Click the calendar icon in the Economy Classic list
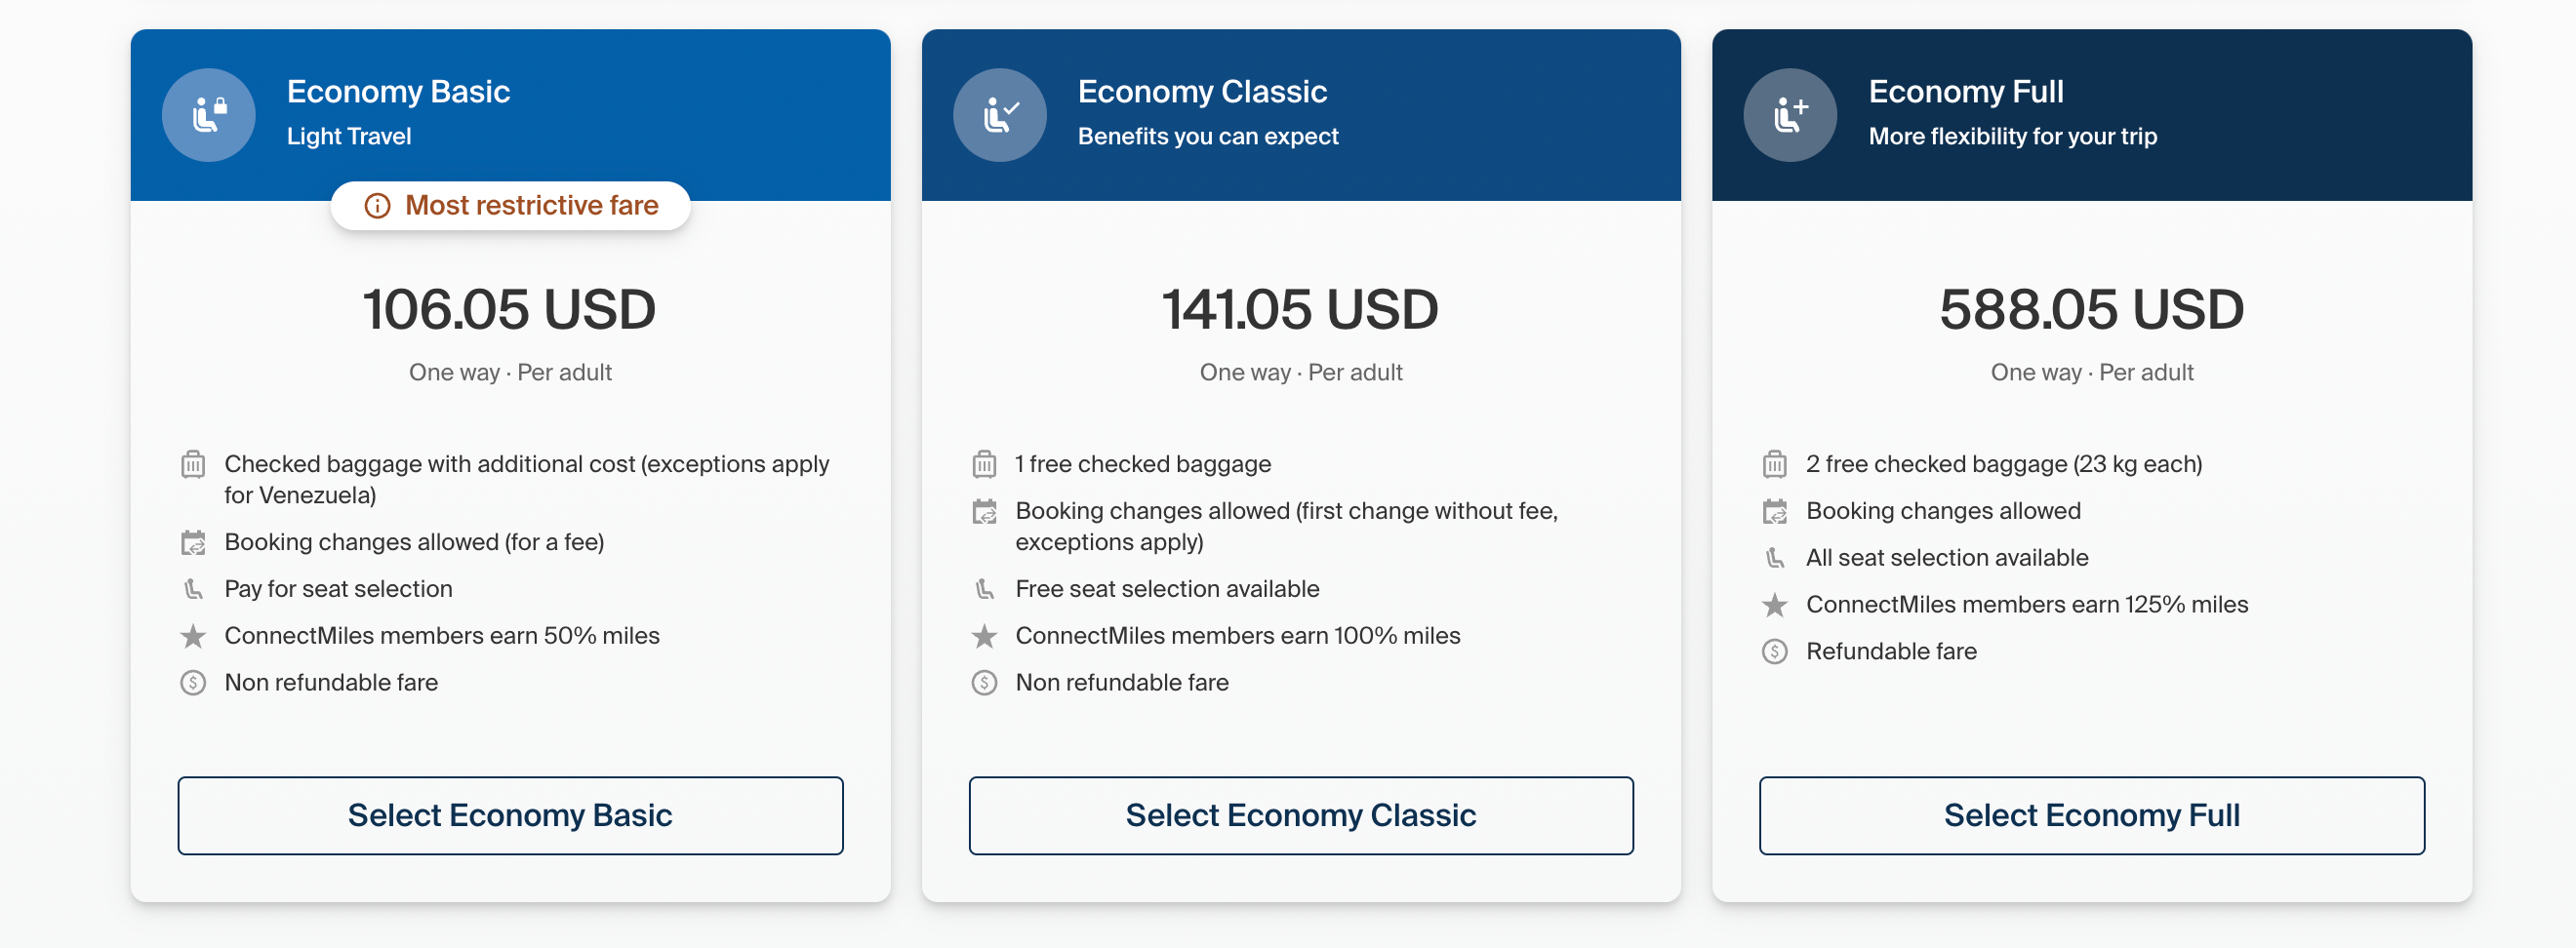The image size is (2576, 948). (984, 512)
